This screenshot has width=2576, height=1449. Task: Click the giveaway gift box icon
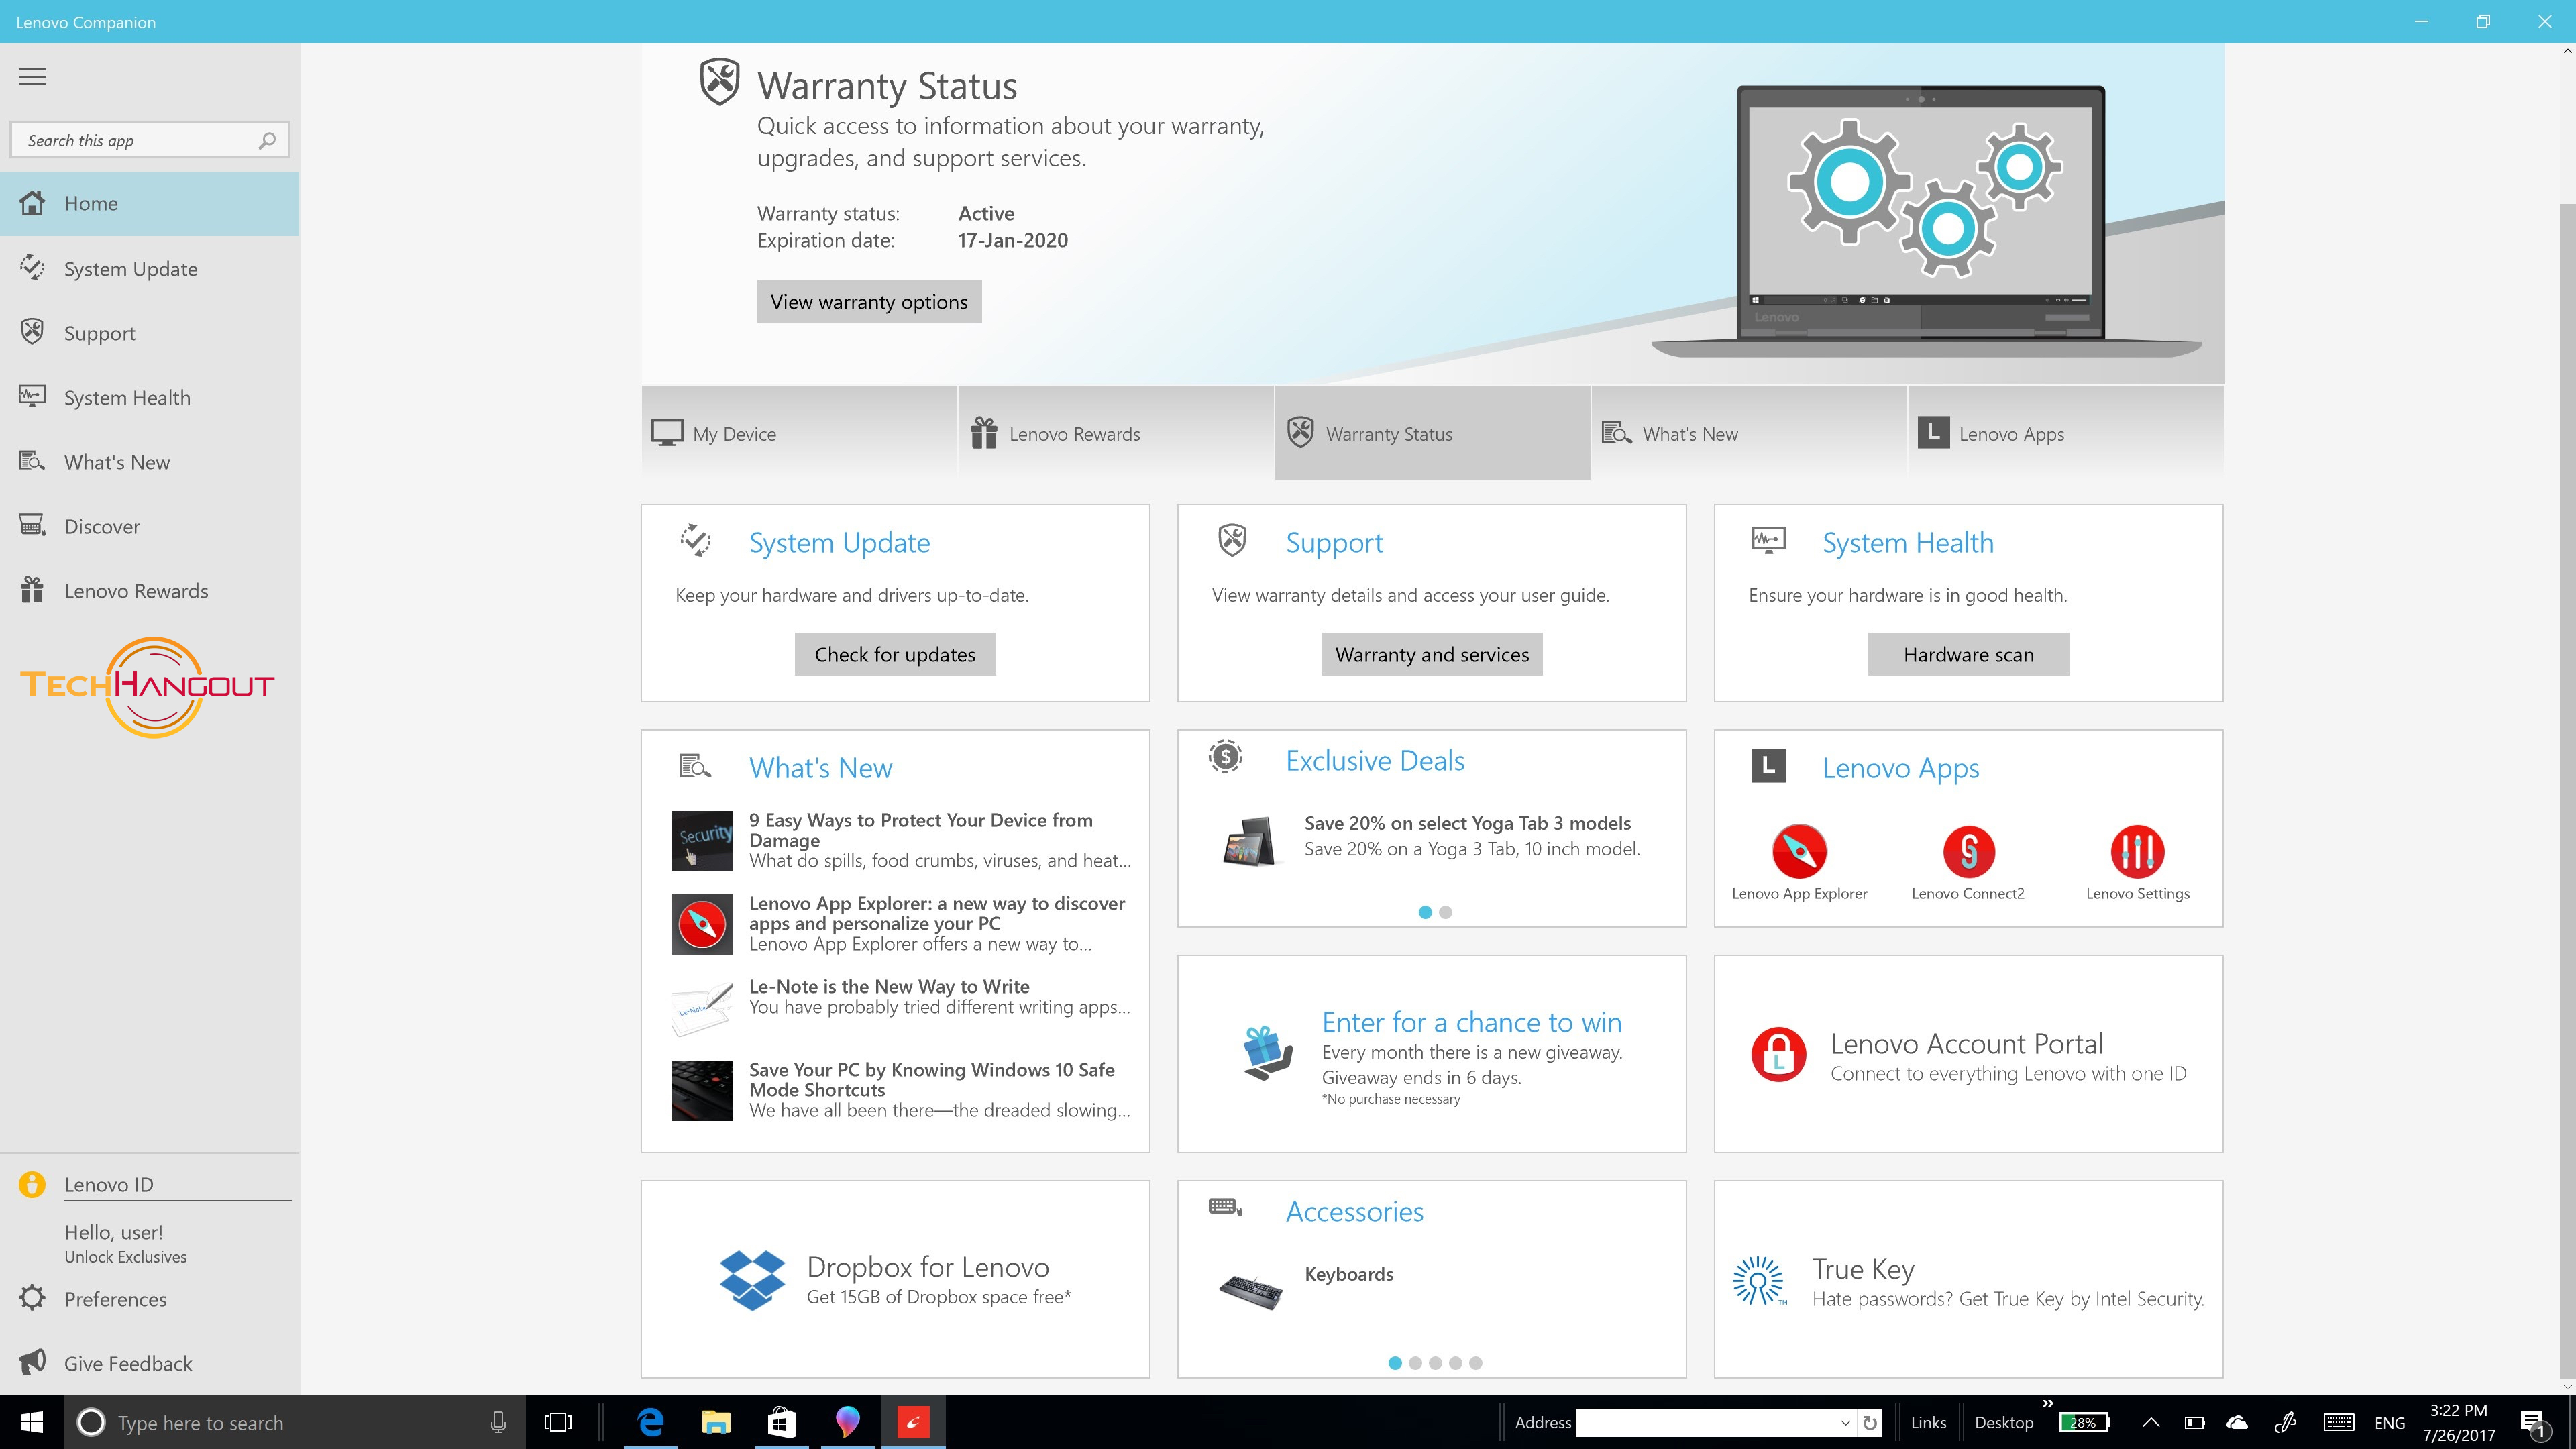pyautogui.click(x=1267, y=1053)
